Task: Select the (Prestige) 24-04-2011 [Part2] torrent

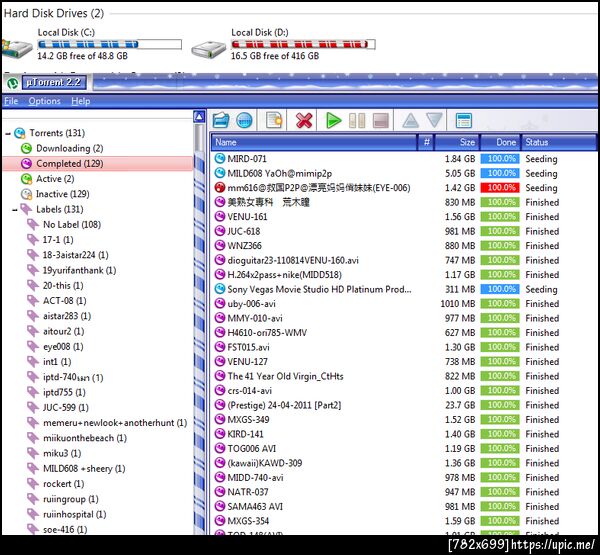Action: (404, 405)
